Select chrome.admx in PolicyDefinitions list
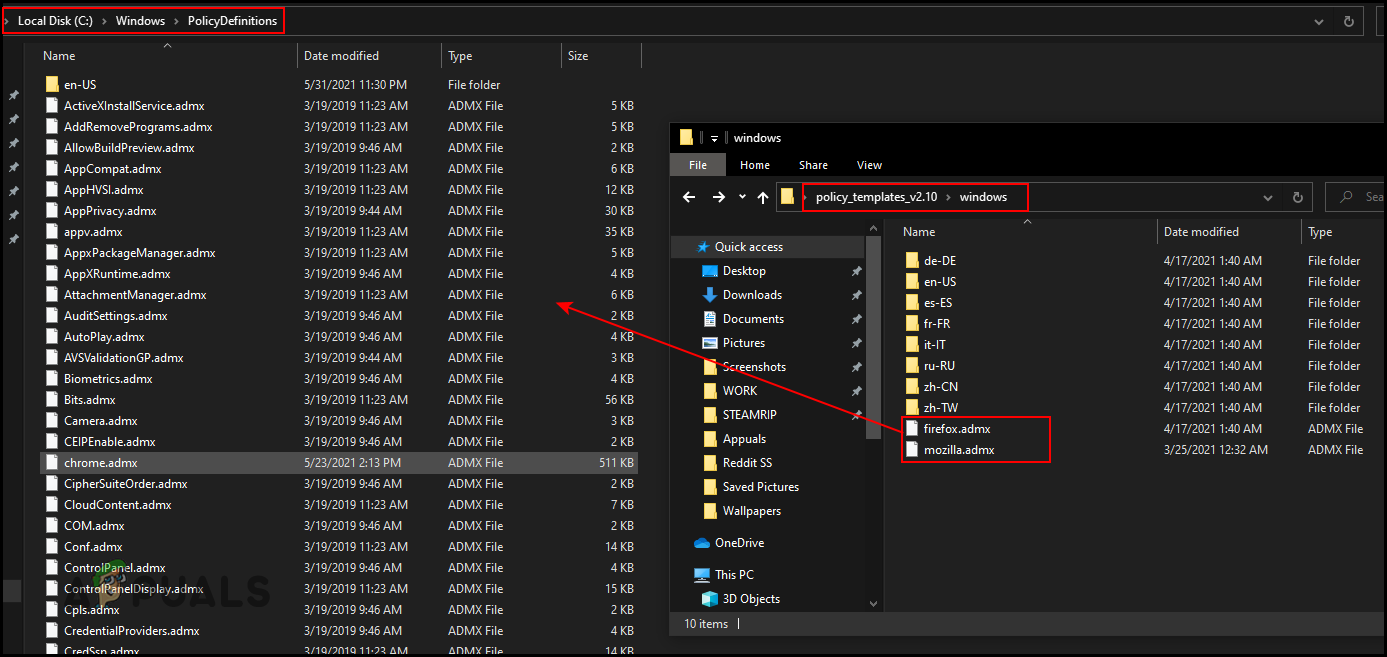Image resolution: width=1387 pixels, height=657 pixels. (101, 463)
